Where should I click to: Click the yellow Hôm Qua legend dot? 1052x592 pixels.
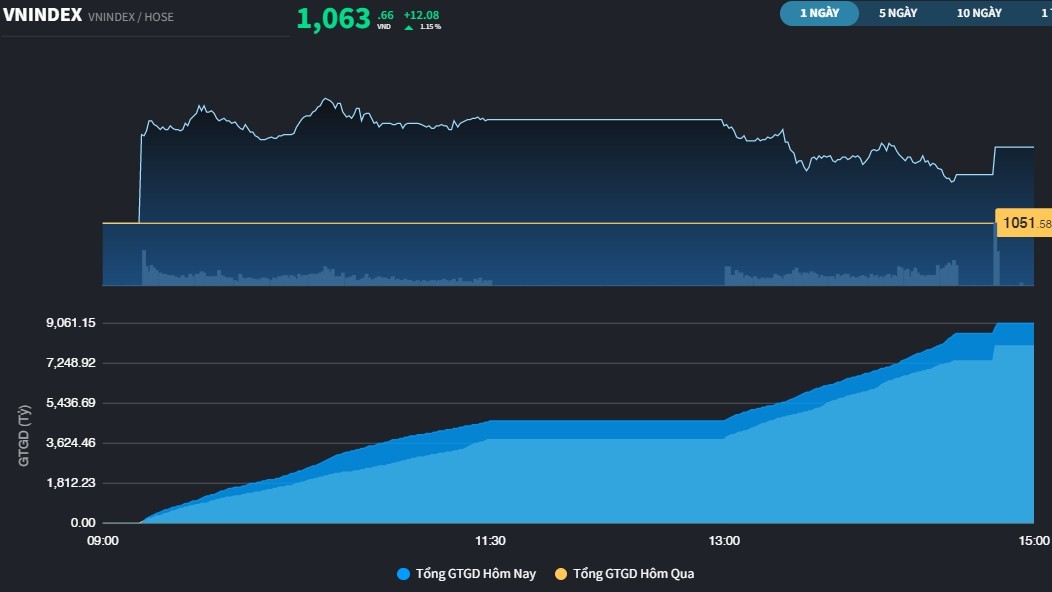[x=561, y=574]
